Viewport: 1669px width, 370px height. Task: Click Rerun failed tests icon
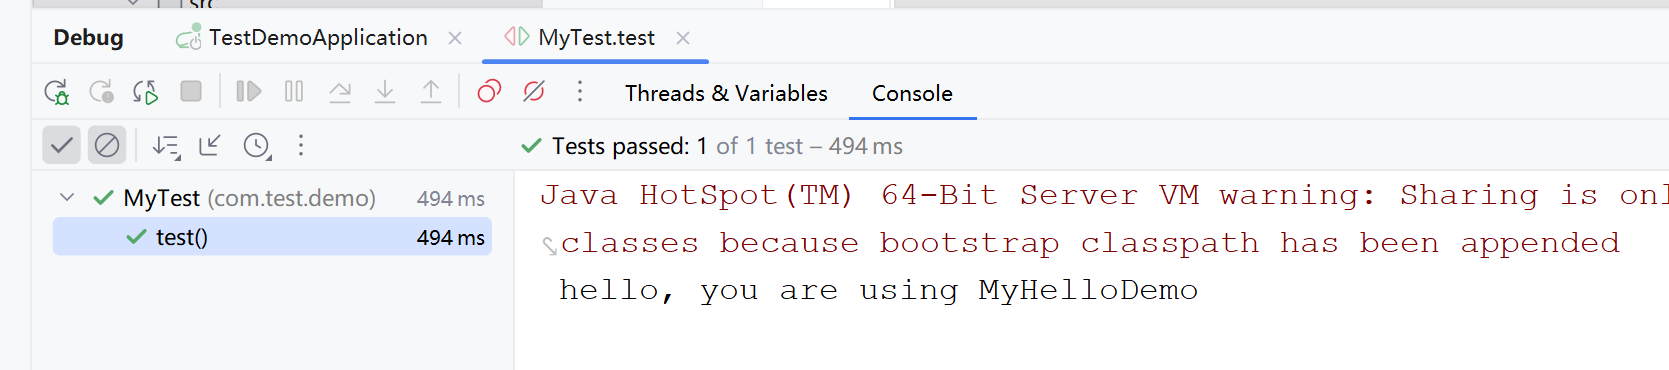[101, 92]
